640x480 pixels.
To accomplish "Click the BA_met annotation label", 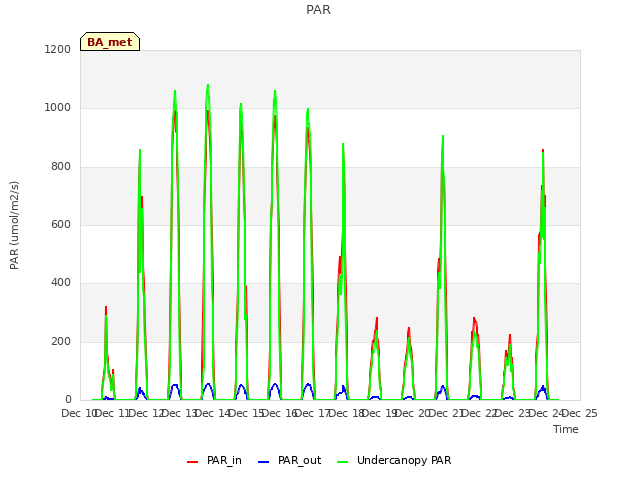I will coord(110,42).
